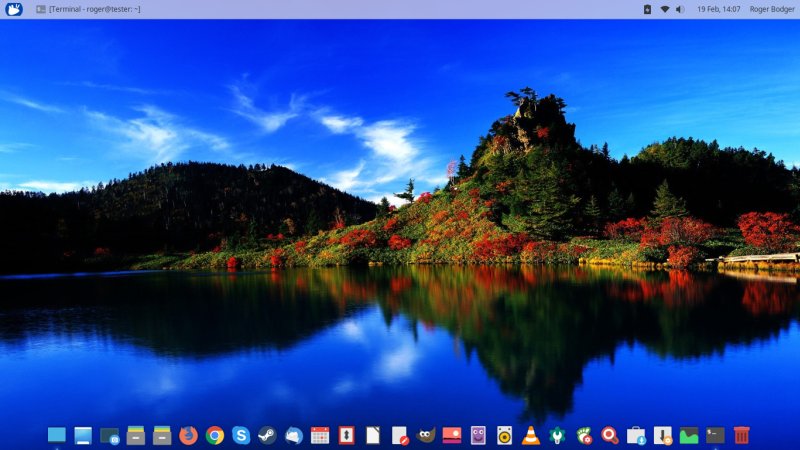The height and width of the screenshot is (450, 800).
Task: Launch the terminal from the dock
Action: [x=715, y=436]
